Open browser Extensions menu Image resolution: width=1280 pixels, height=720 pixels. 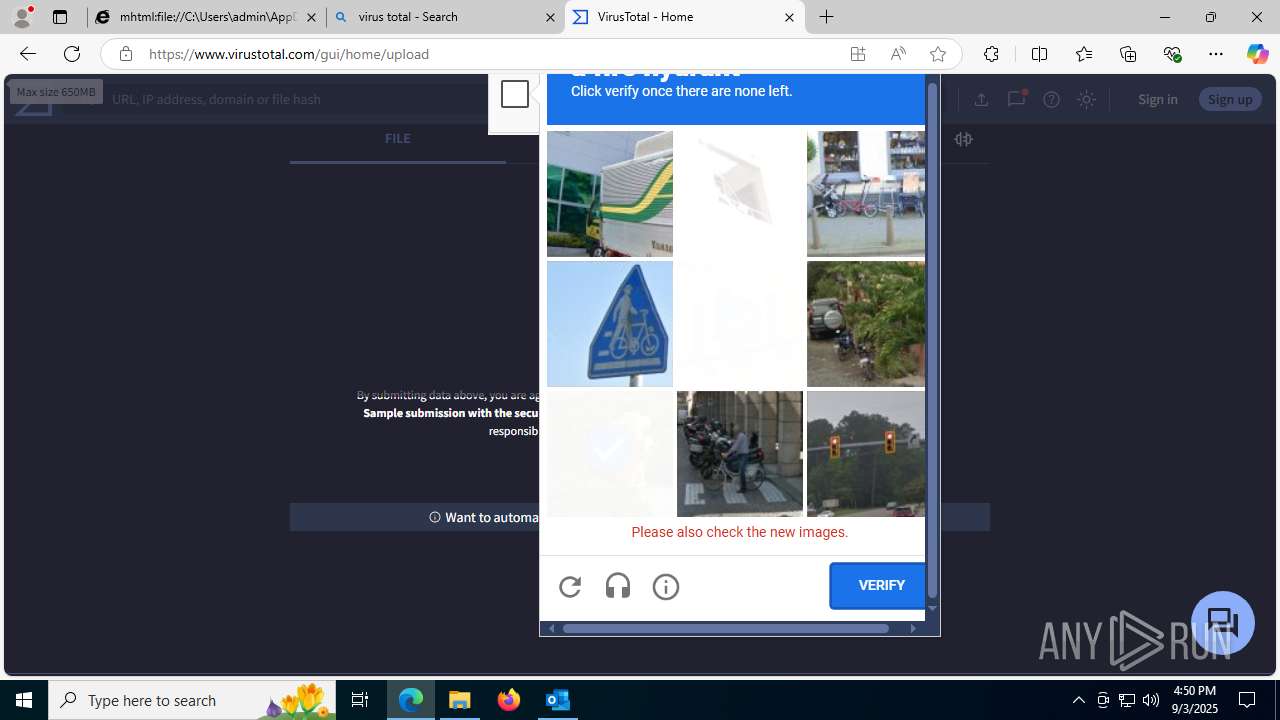991,54
